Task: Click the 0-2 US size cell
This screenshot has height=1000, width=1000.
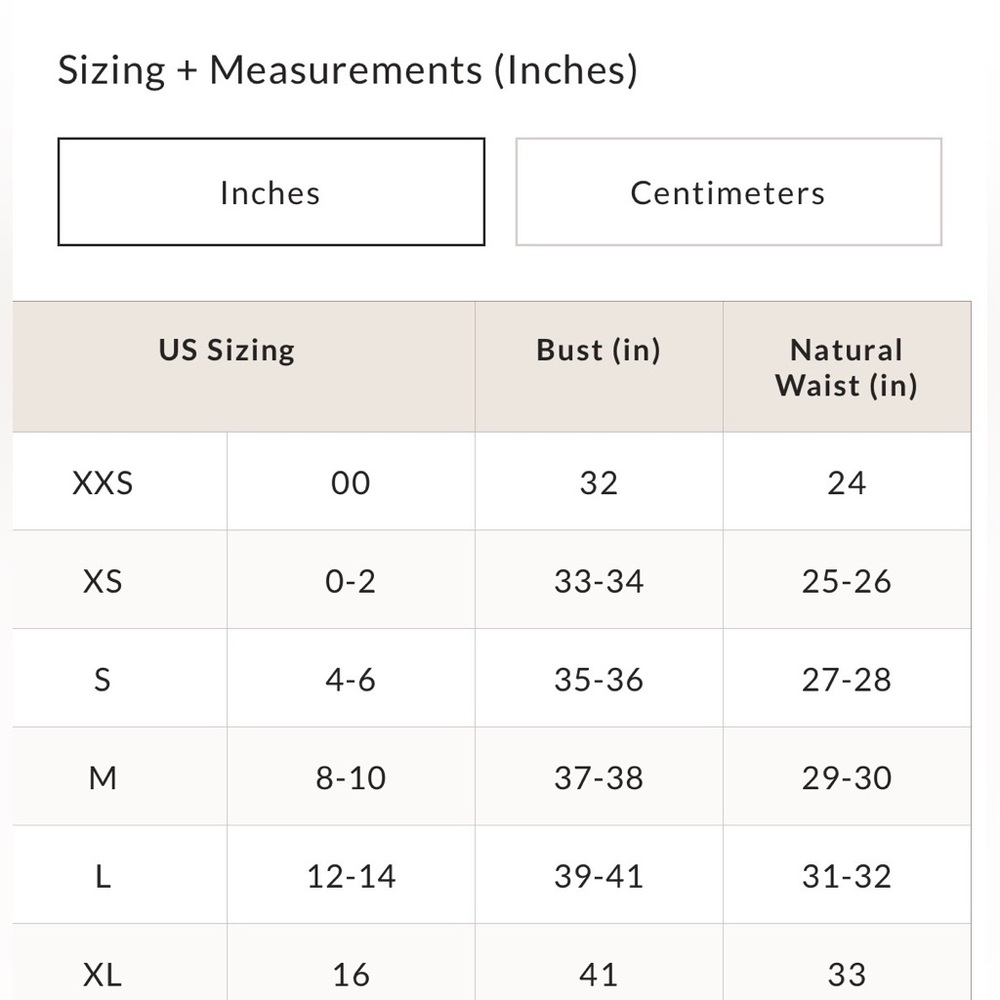Action: pyautogui.click(x=351, y=580)
